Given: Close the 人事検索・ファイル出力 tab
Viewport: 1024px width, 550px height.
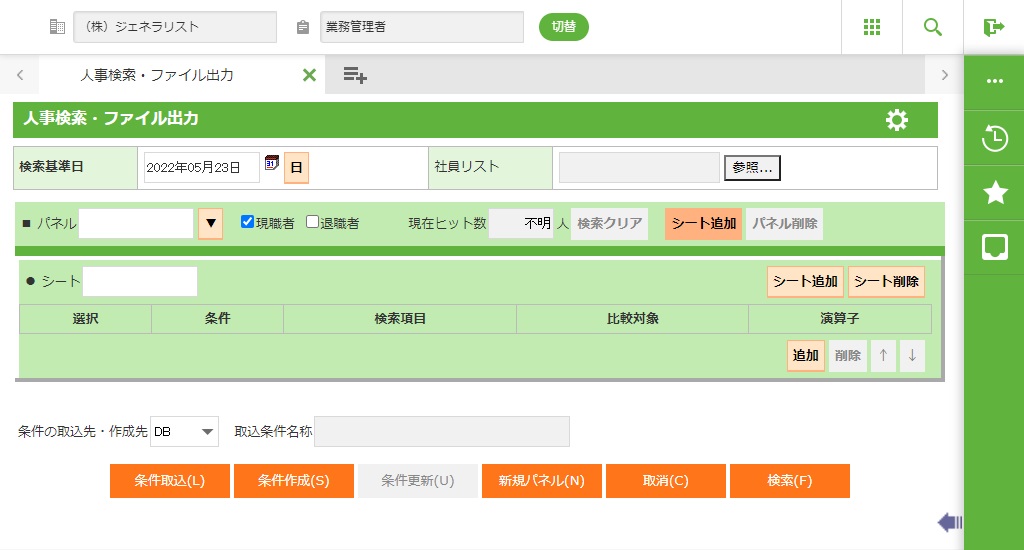Looking at the screenshot, I should coord(309,75).
